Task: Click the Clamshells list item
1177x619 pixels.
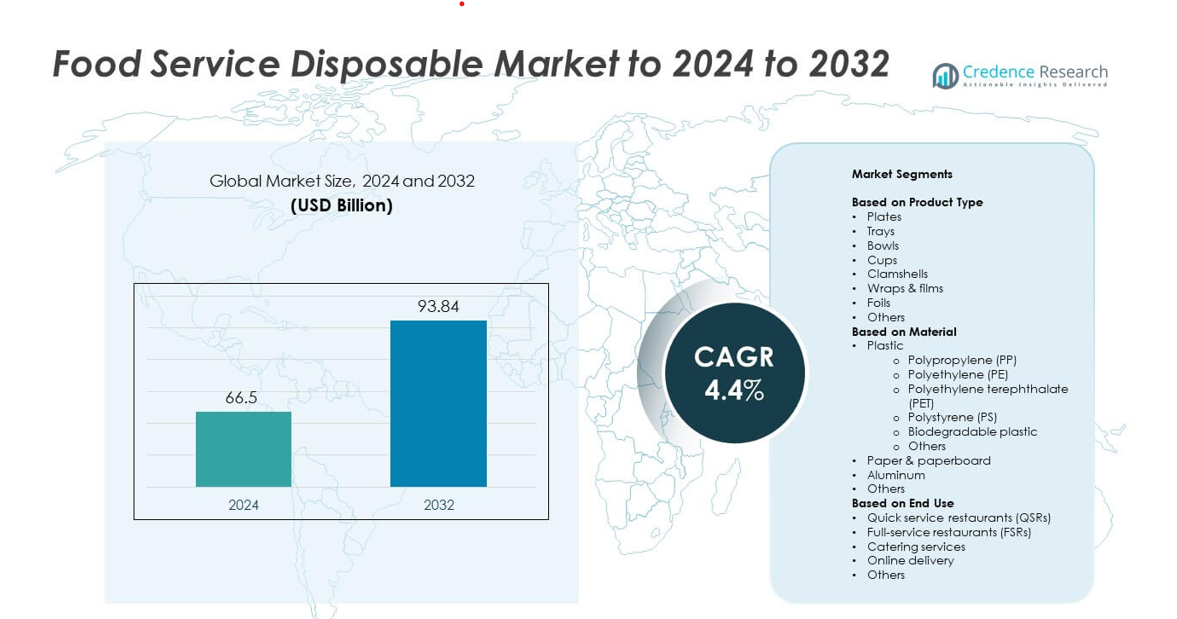Action: click(897, 274)
